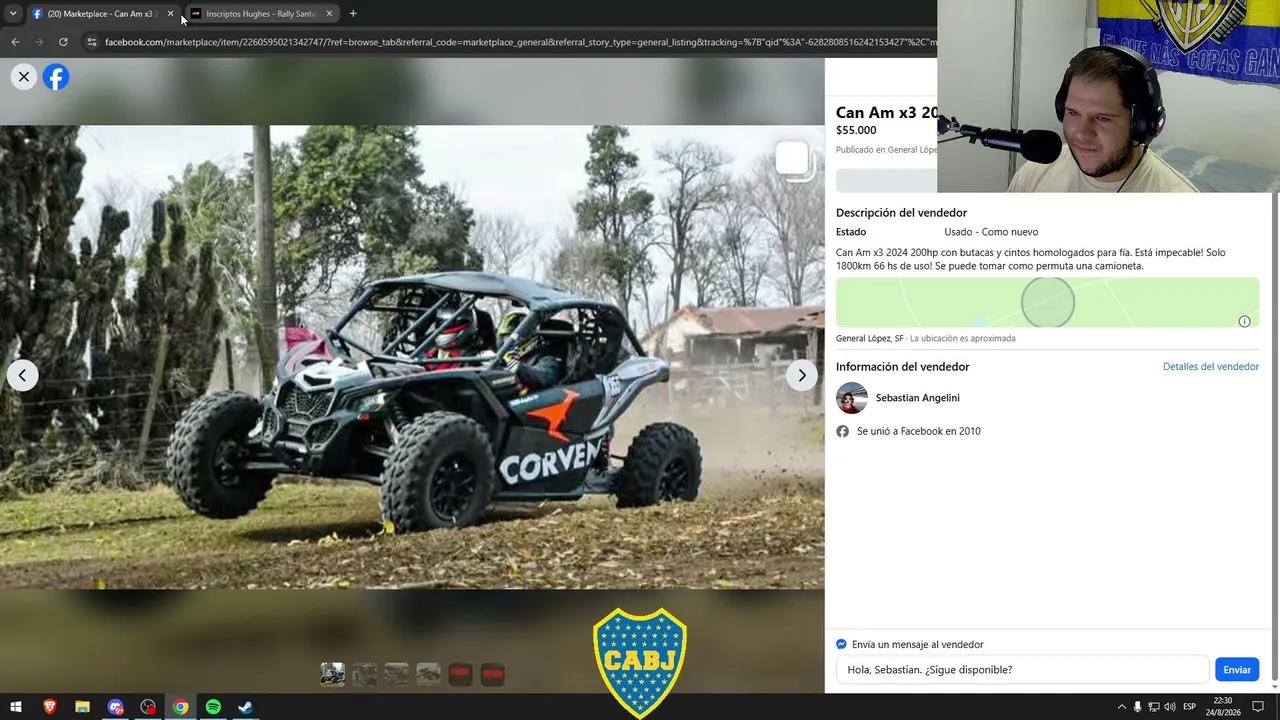Reload the current page

63,42
